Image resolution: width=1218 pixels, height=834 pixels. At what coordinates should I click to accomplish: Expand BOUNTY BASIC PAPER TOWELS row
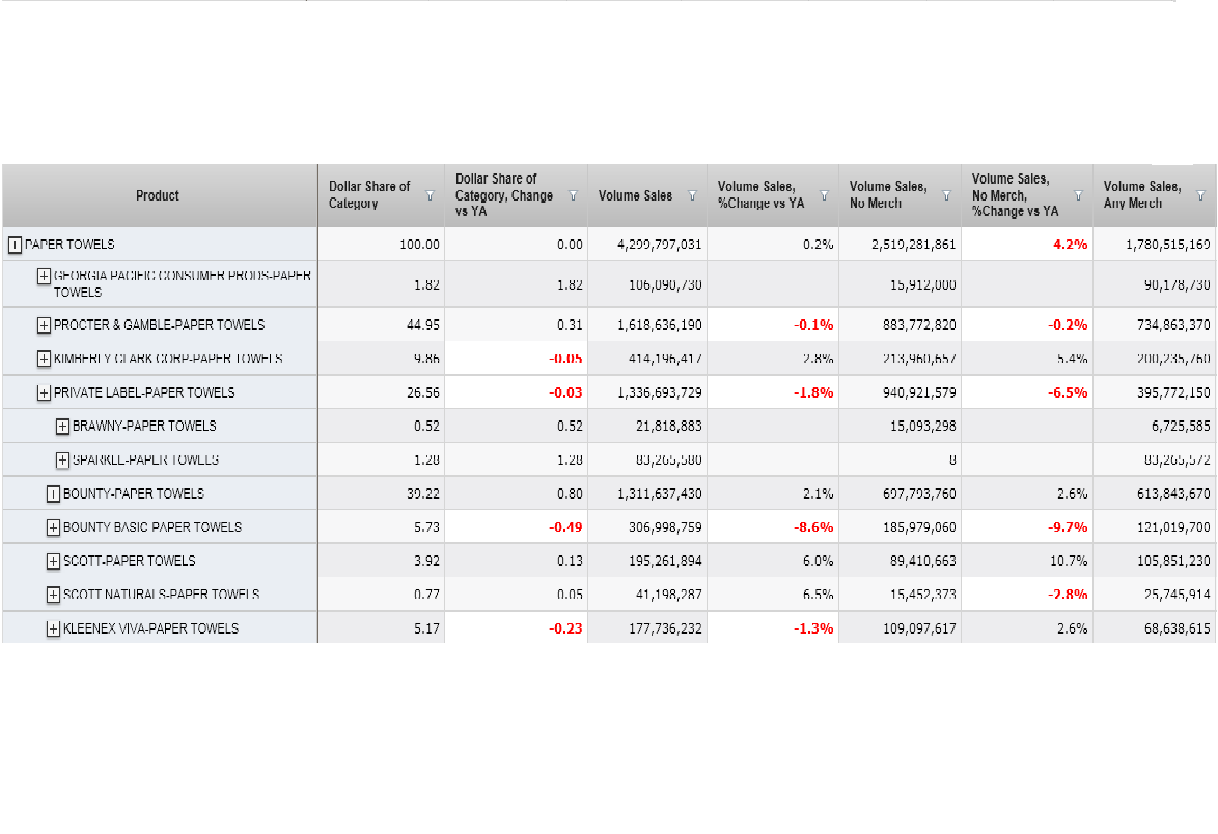(54, 527)
